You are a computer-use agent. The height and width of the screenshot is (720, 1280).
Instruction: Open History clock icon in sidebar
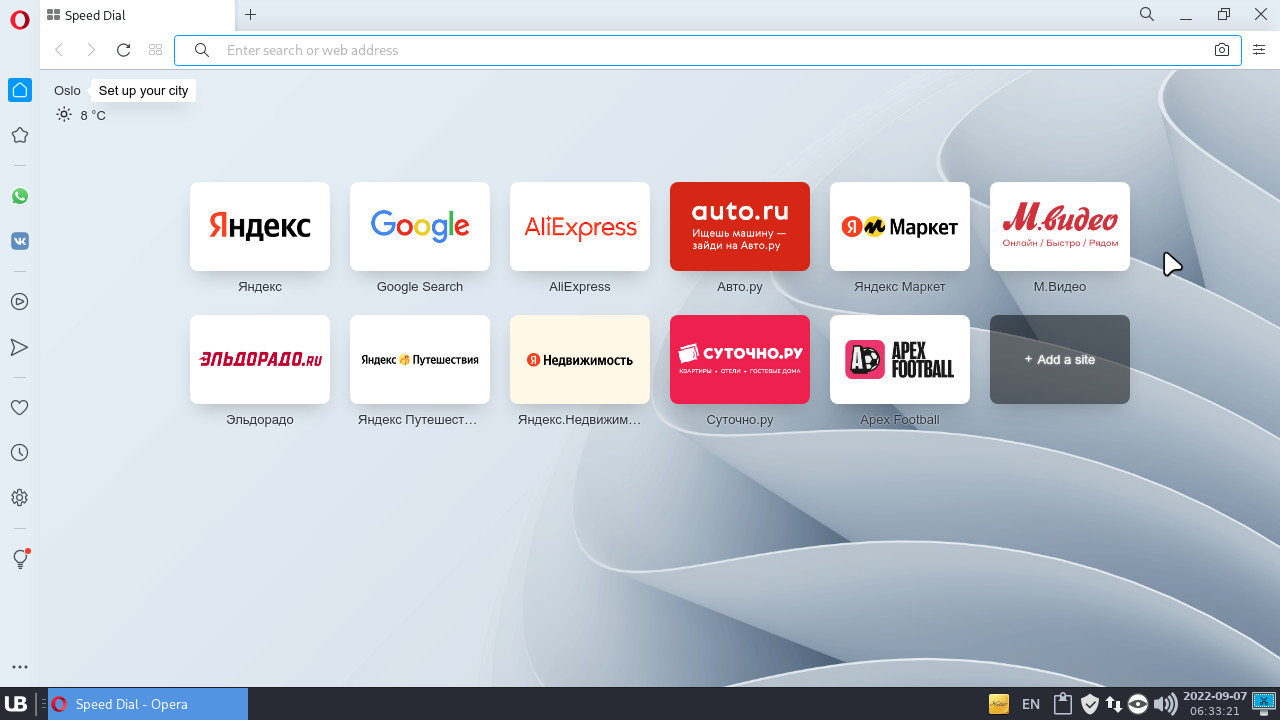click(19, 453)
